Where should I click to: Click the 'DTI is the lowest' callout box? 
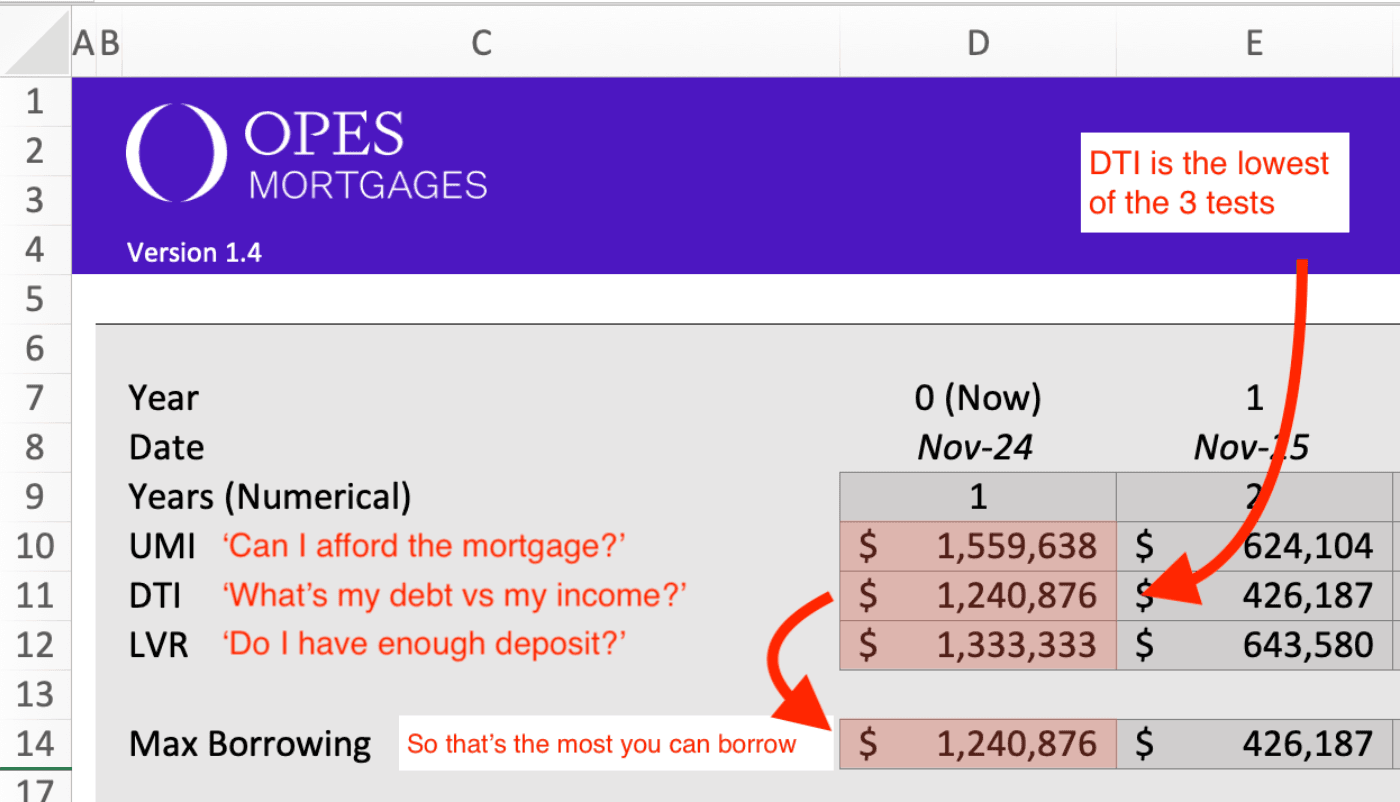click(1213, 183)
